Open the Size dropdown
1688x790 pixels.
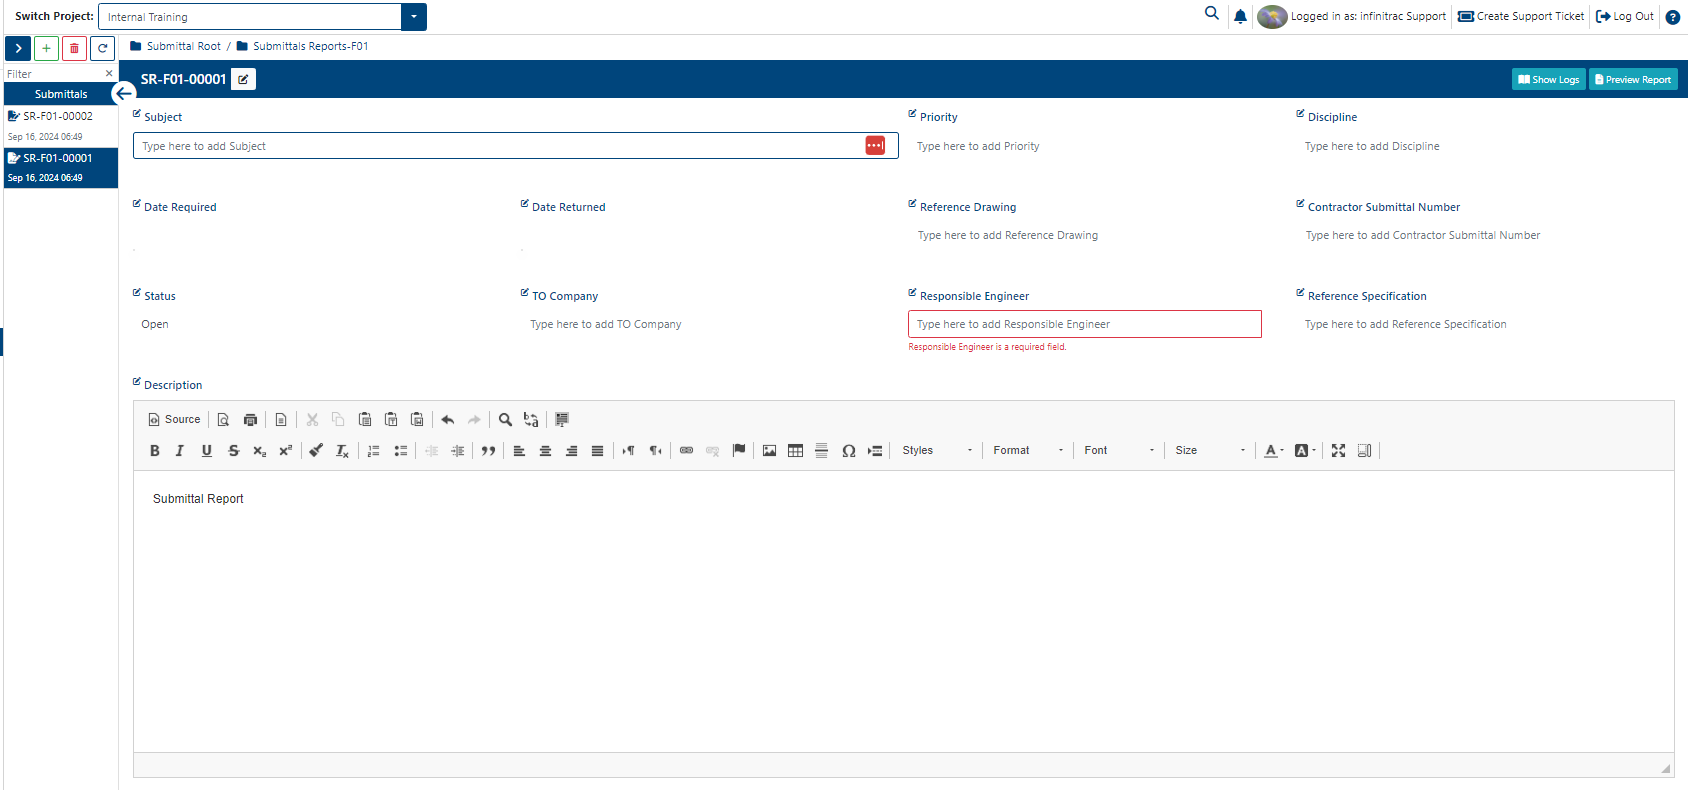click(x=1210, y=451)
